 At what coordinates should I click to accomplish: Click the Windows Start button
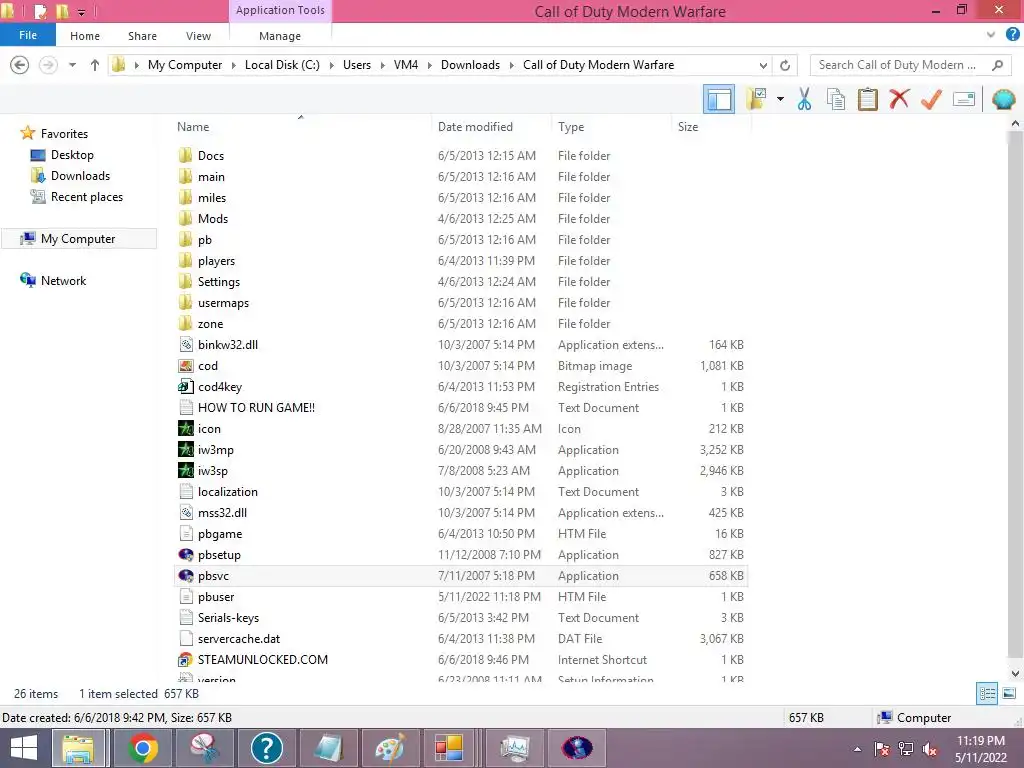[x=23, y=748]
